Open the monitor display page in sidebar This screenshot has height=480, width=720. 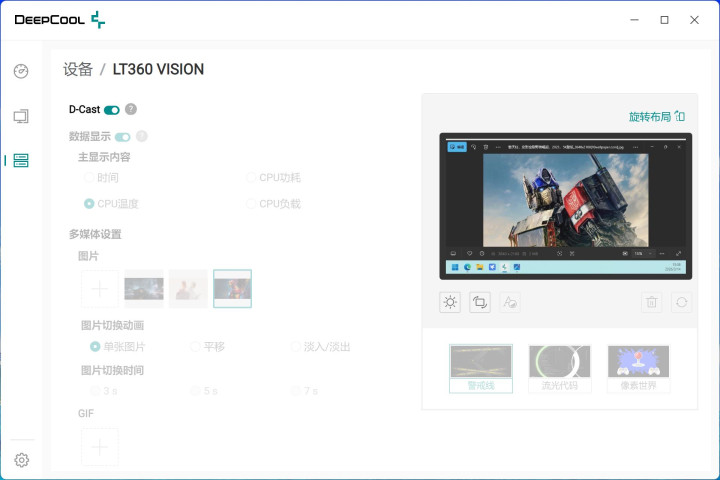tap(21, 116)
